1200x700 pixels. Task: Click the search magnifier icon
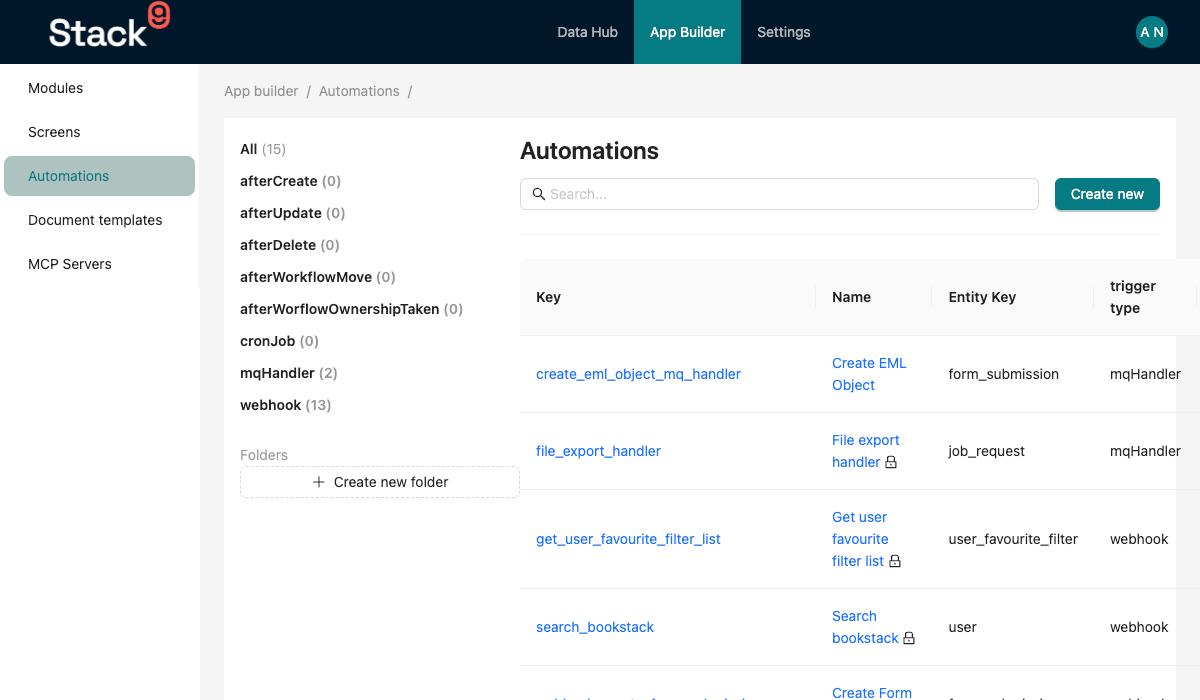point(538,194)
